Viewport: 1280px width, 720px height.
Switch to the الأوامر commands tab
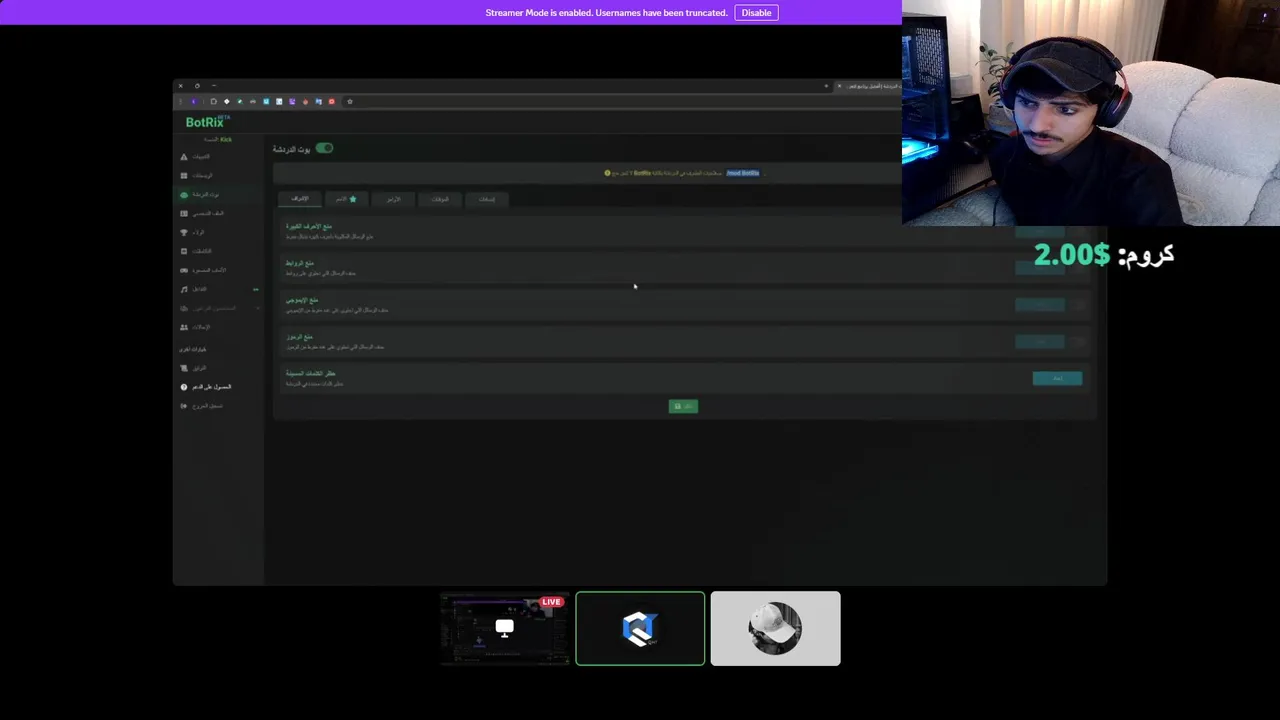coord(393,199)
